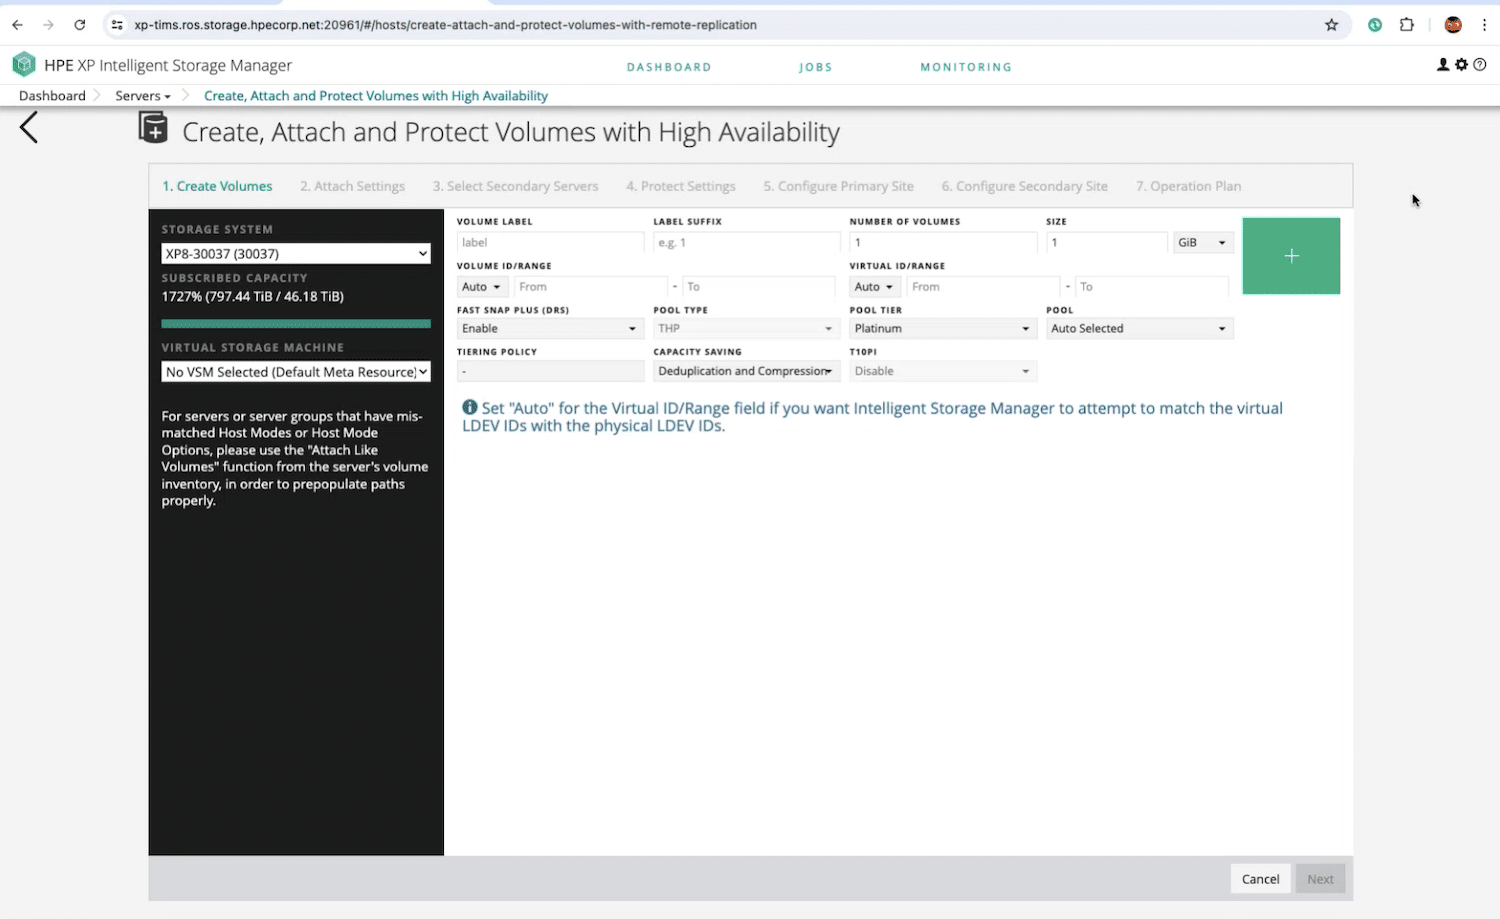Viewport: 1500px width, 919px height.
Task: Open the help question mark icon
Action: pyautogui.click(x=1480, y=65)
